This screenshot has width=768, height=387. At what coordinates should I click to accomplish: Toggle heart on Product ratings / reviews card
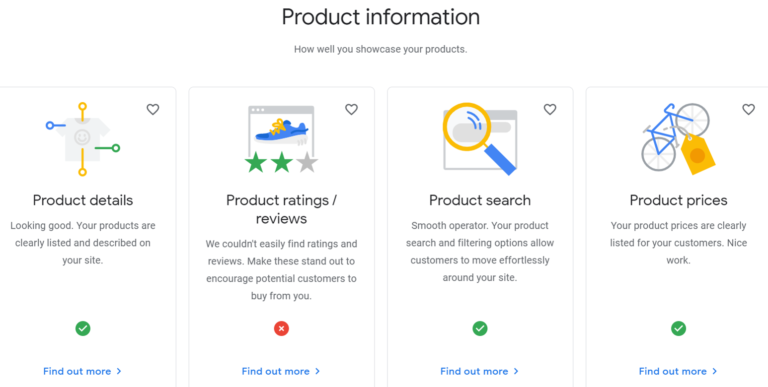tap(351, 109)
